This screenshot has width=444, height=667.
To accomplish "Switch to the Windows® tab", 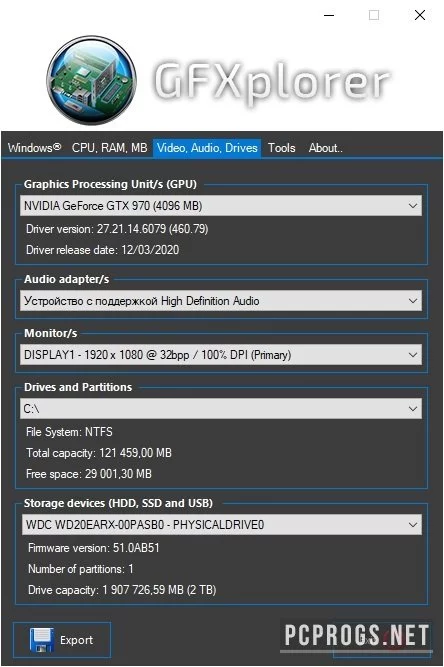I will [34, 148].
